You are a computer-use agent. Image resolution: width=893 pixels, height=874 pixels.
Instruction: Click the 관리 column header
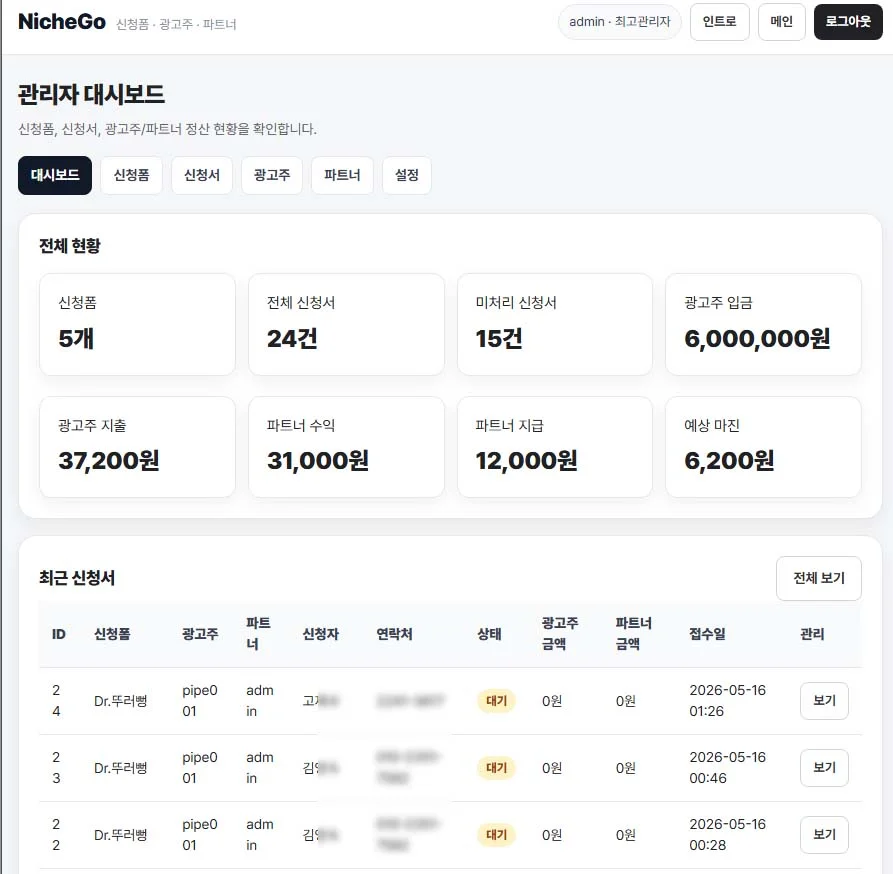coord(812,634)
